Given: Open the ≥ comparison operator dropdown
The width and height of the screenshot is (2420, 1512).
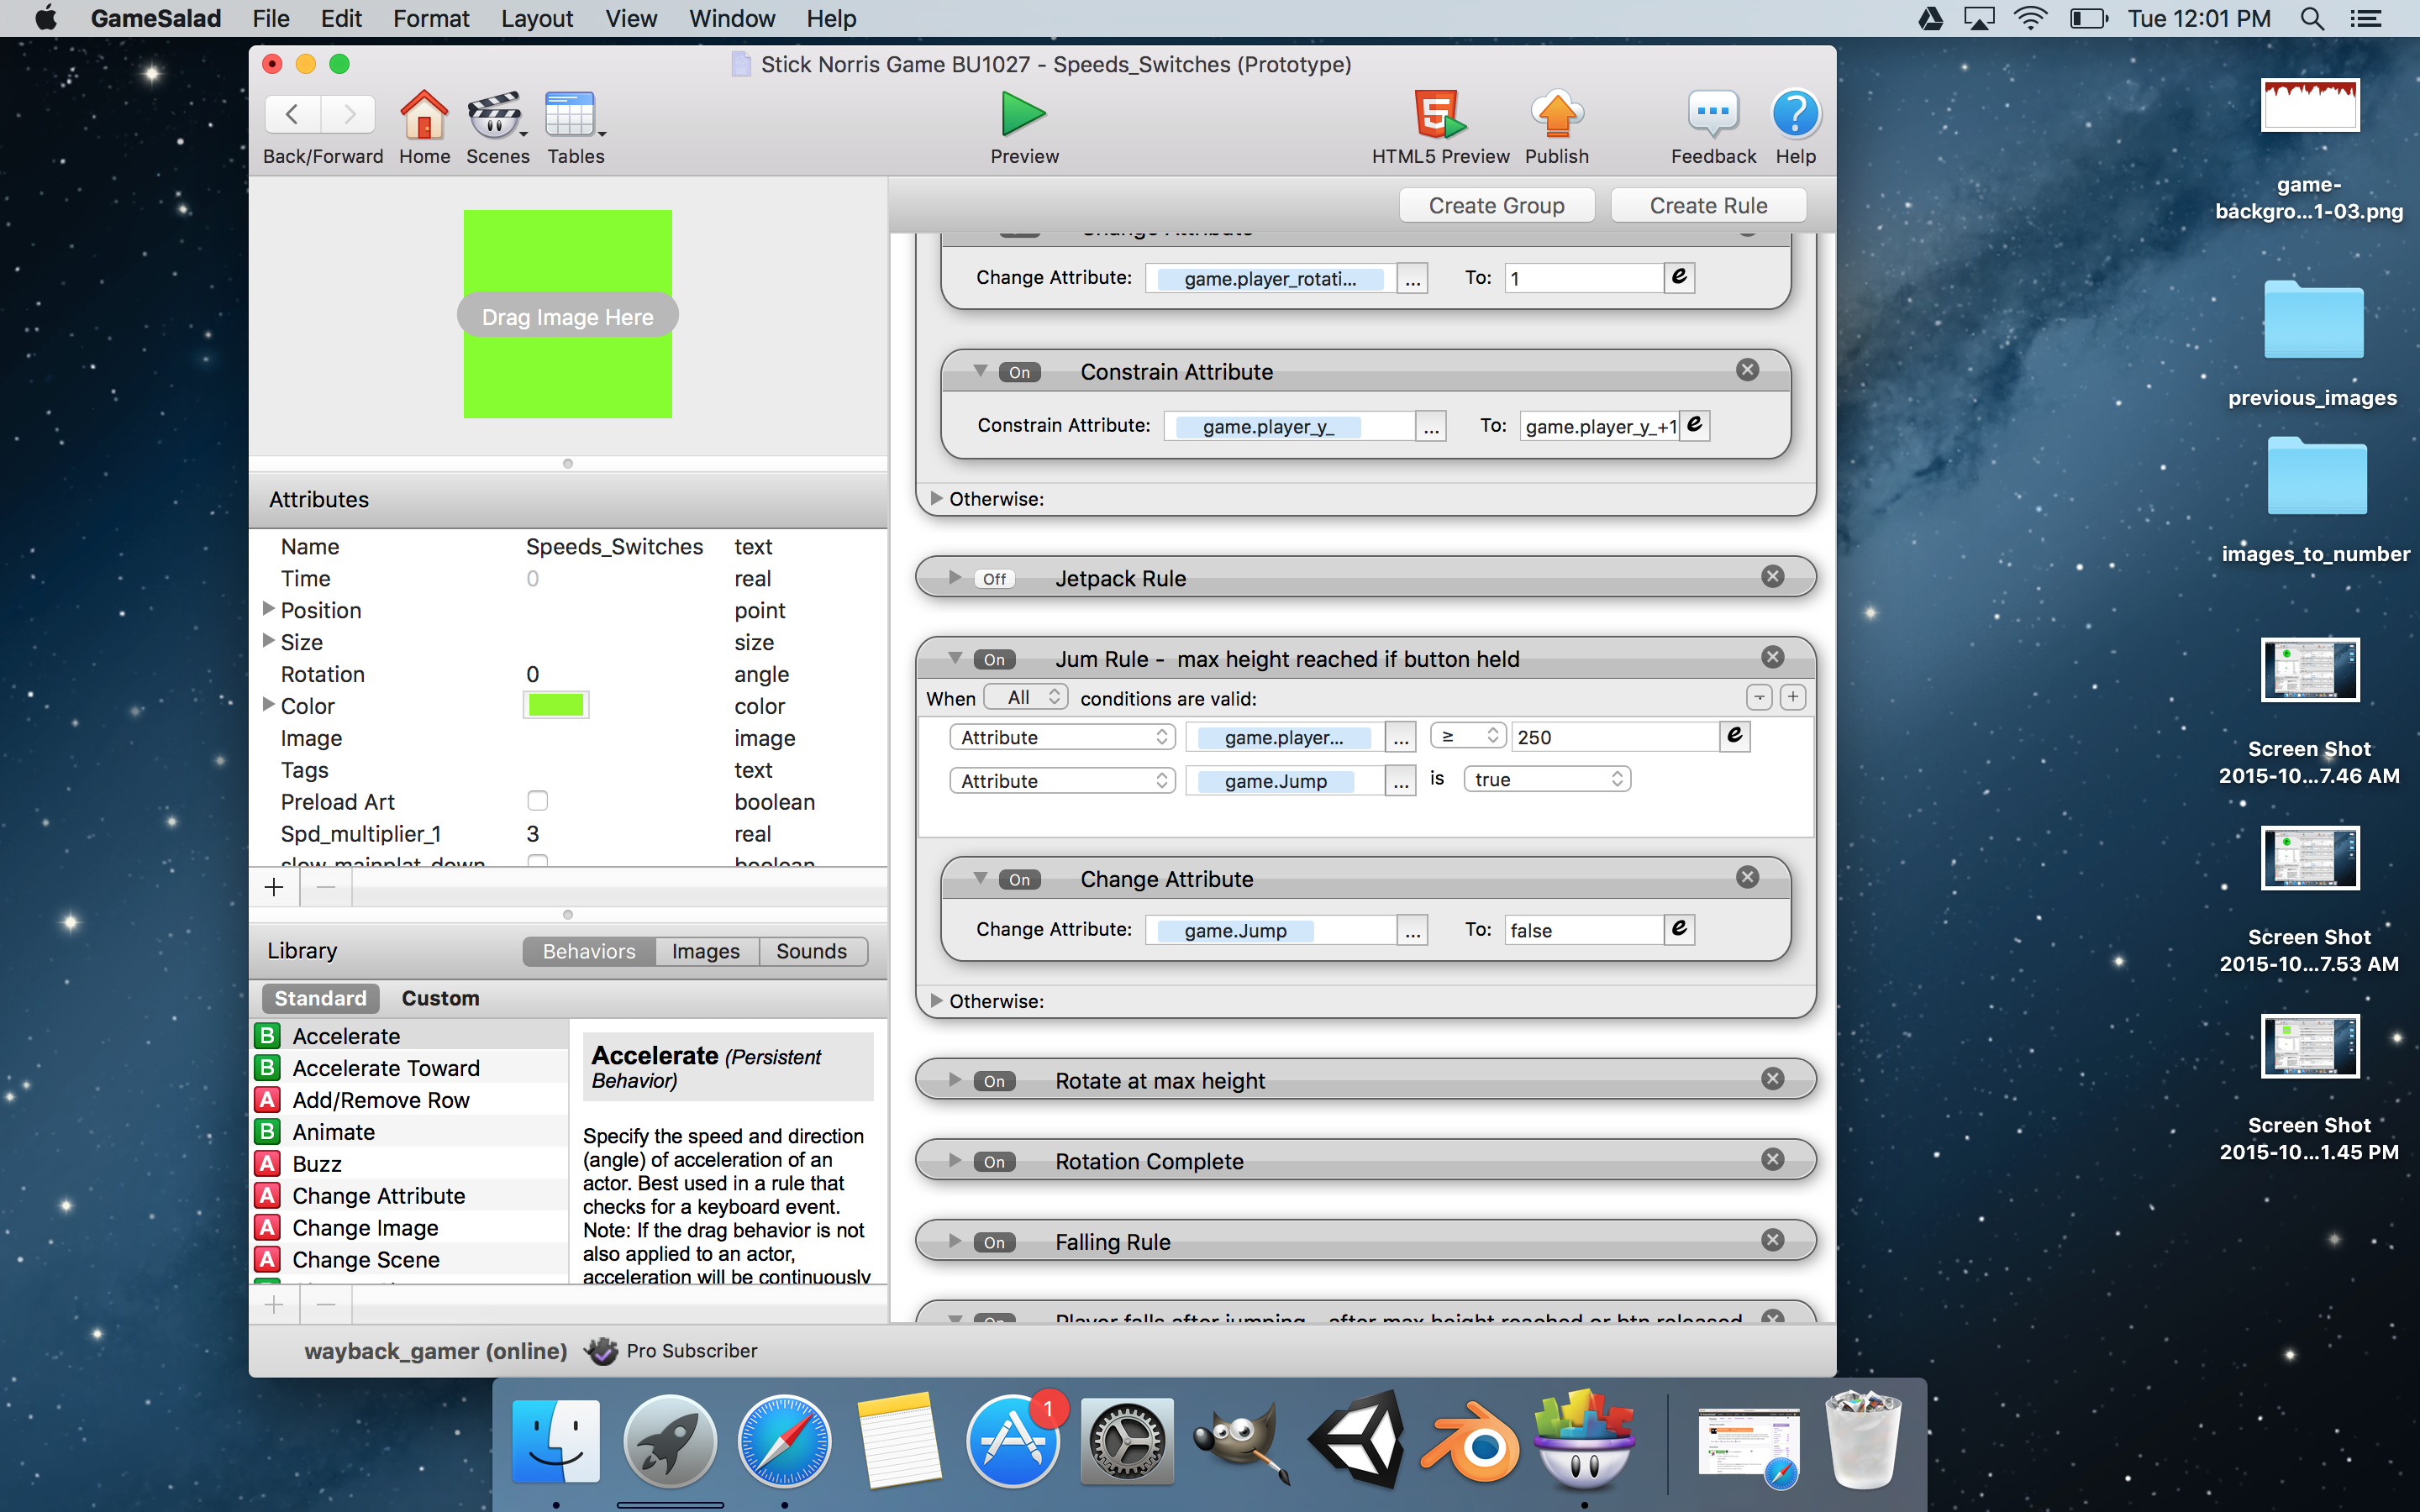Looking at the screenshot, I should (x=1467, y=736).
